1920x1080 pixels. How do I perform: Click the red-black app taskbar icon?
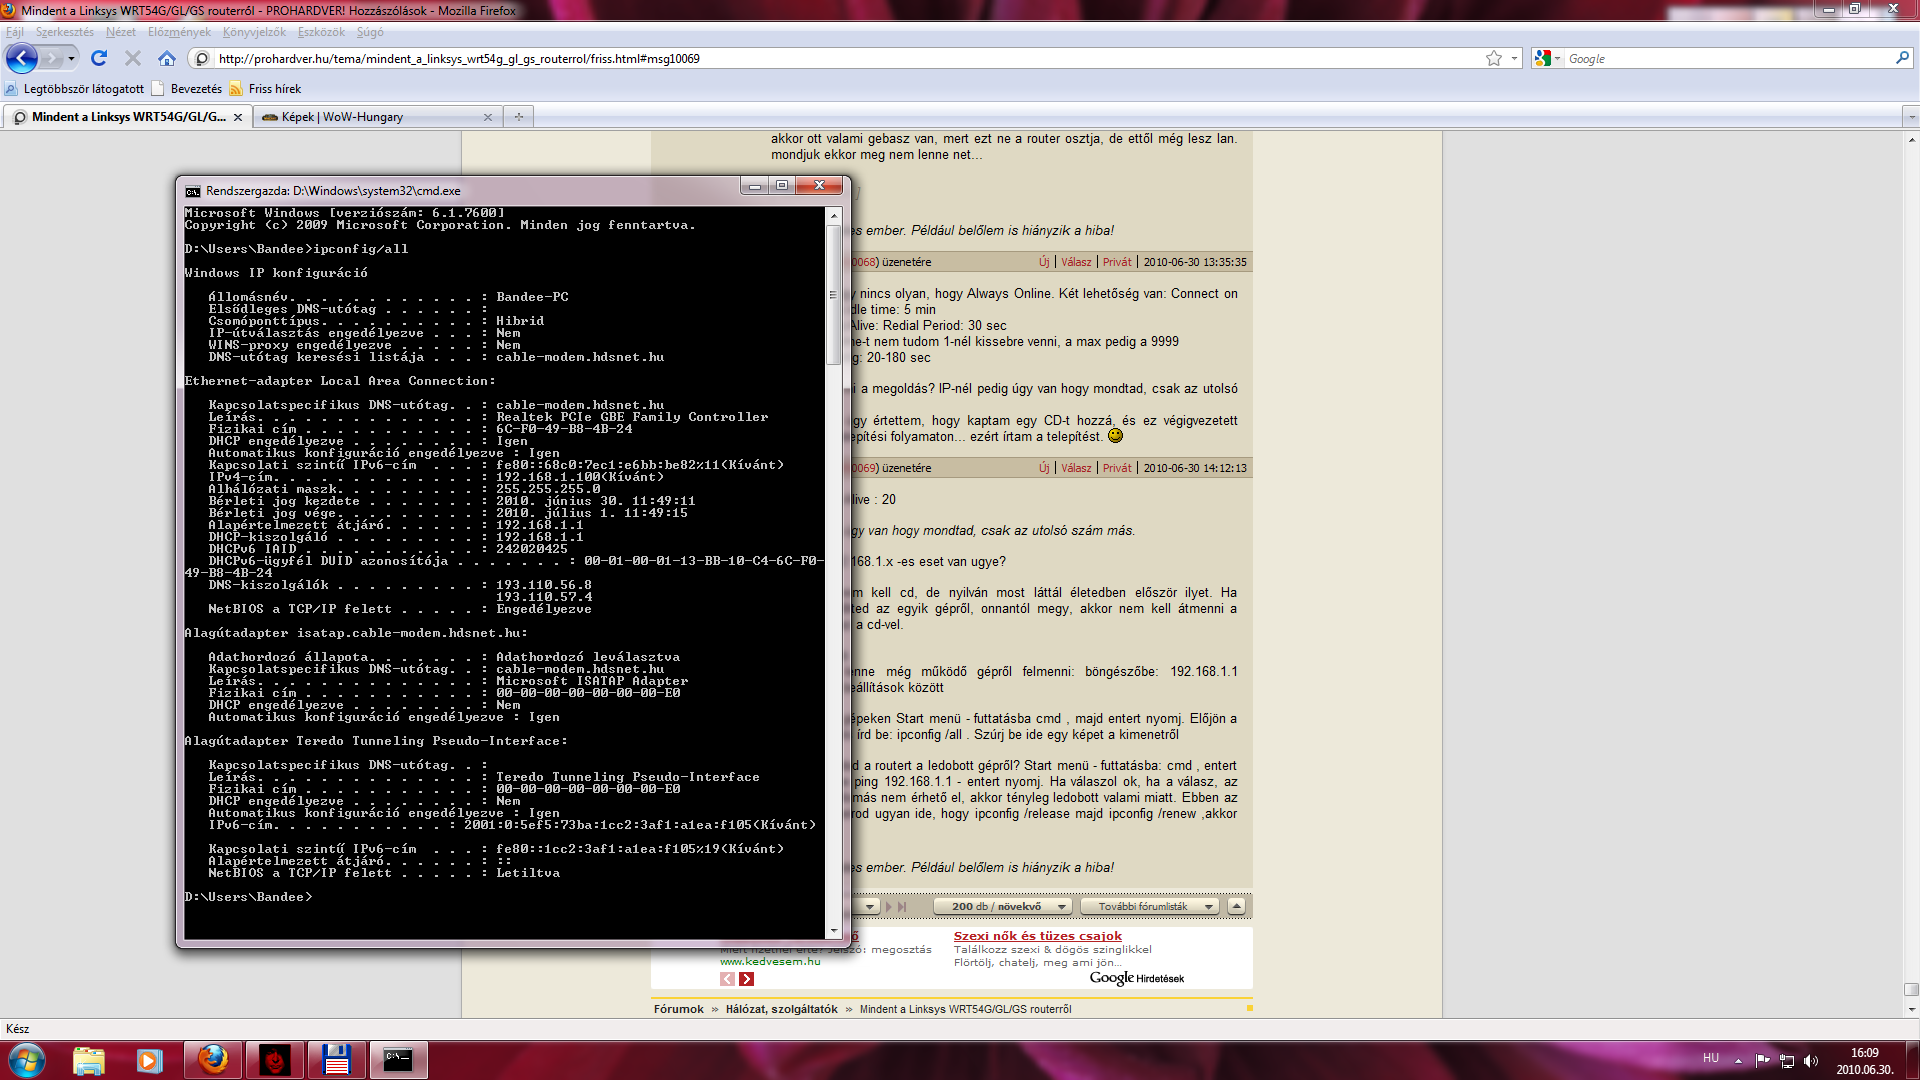275,1060
